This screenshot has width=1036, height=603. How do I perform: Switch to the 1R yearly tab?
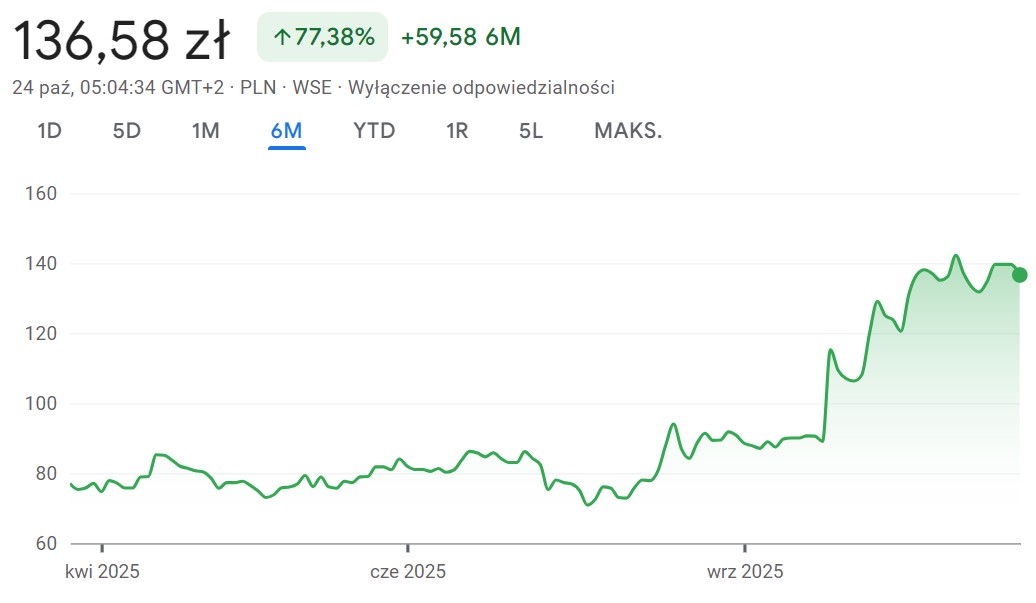(456, 131)
